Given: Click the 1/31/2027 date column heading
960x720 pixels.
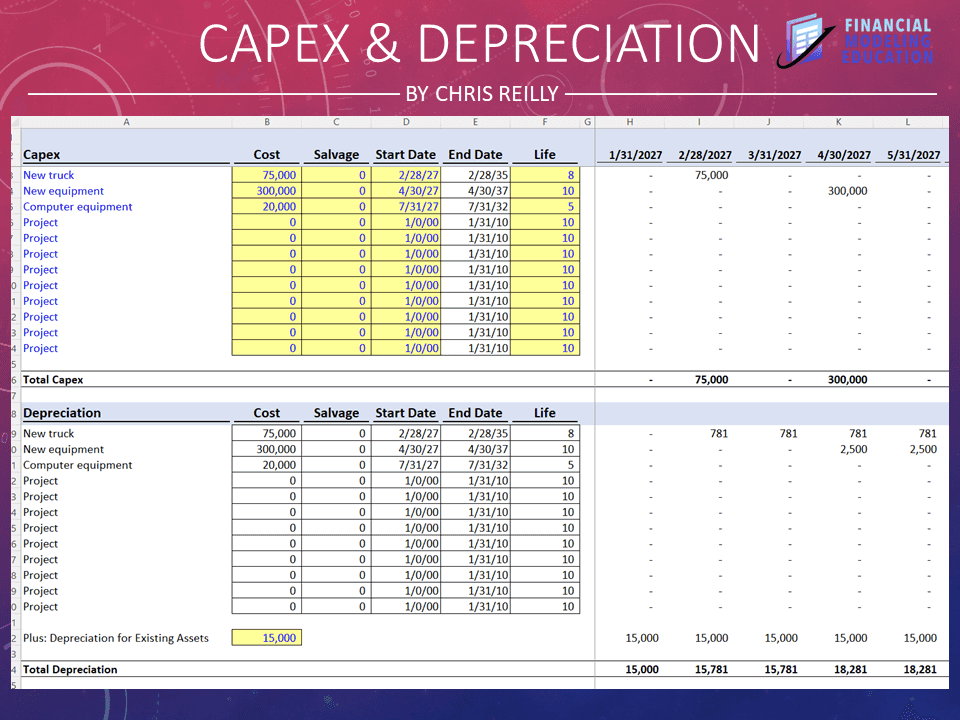Looking at the screenshot, I should 636,156.
